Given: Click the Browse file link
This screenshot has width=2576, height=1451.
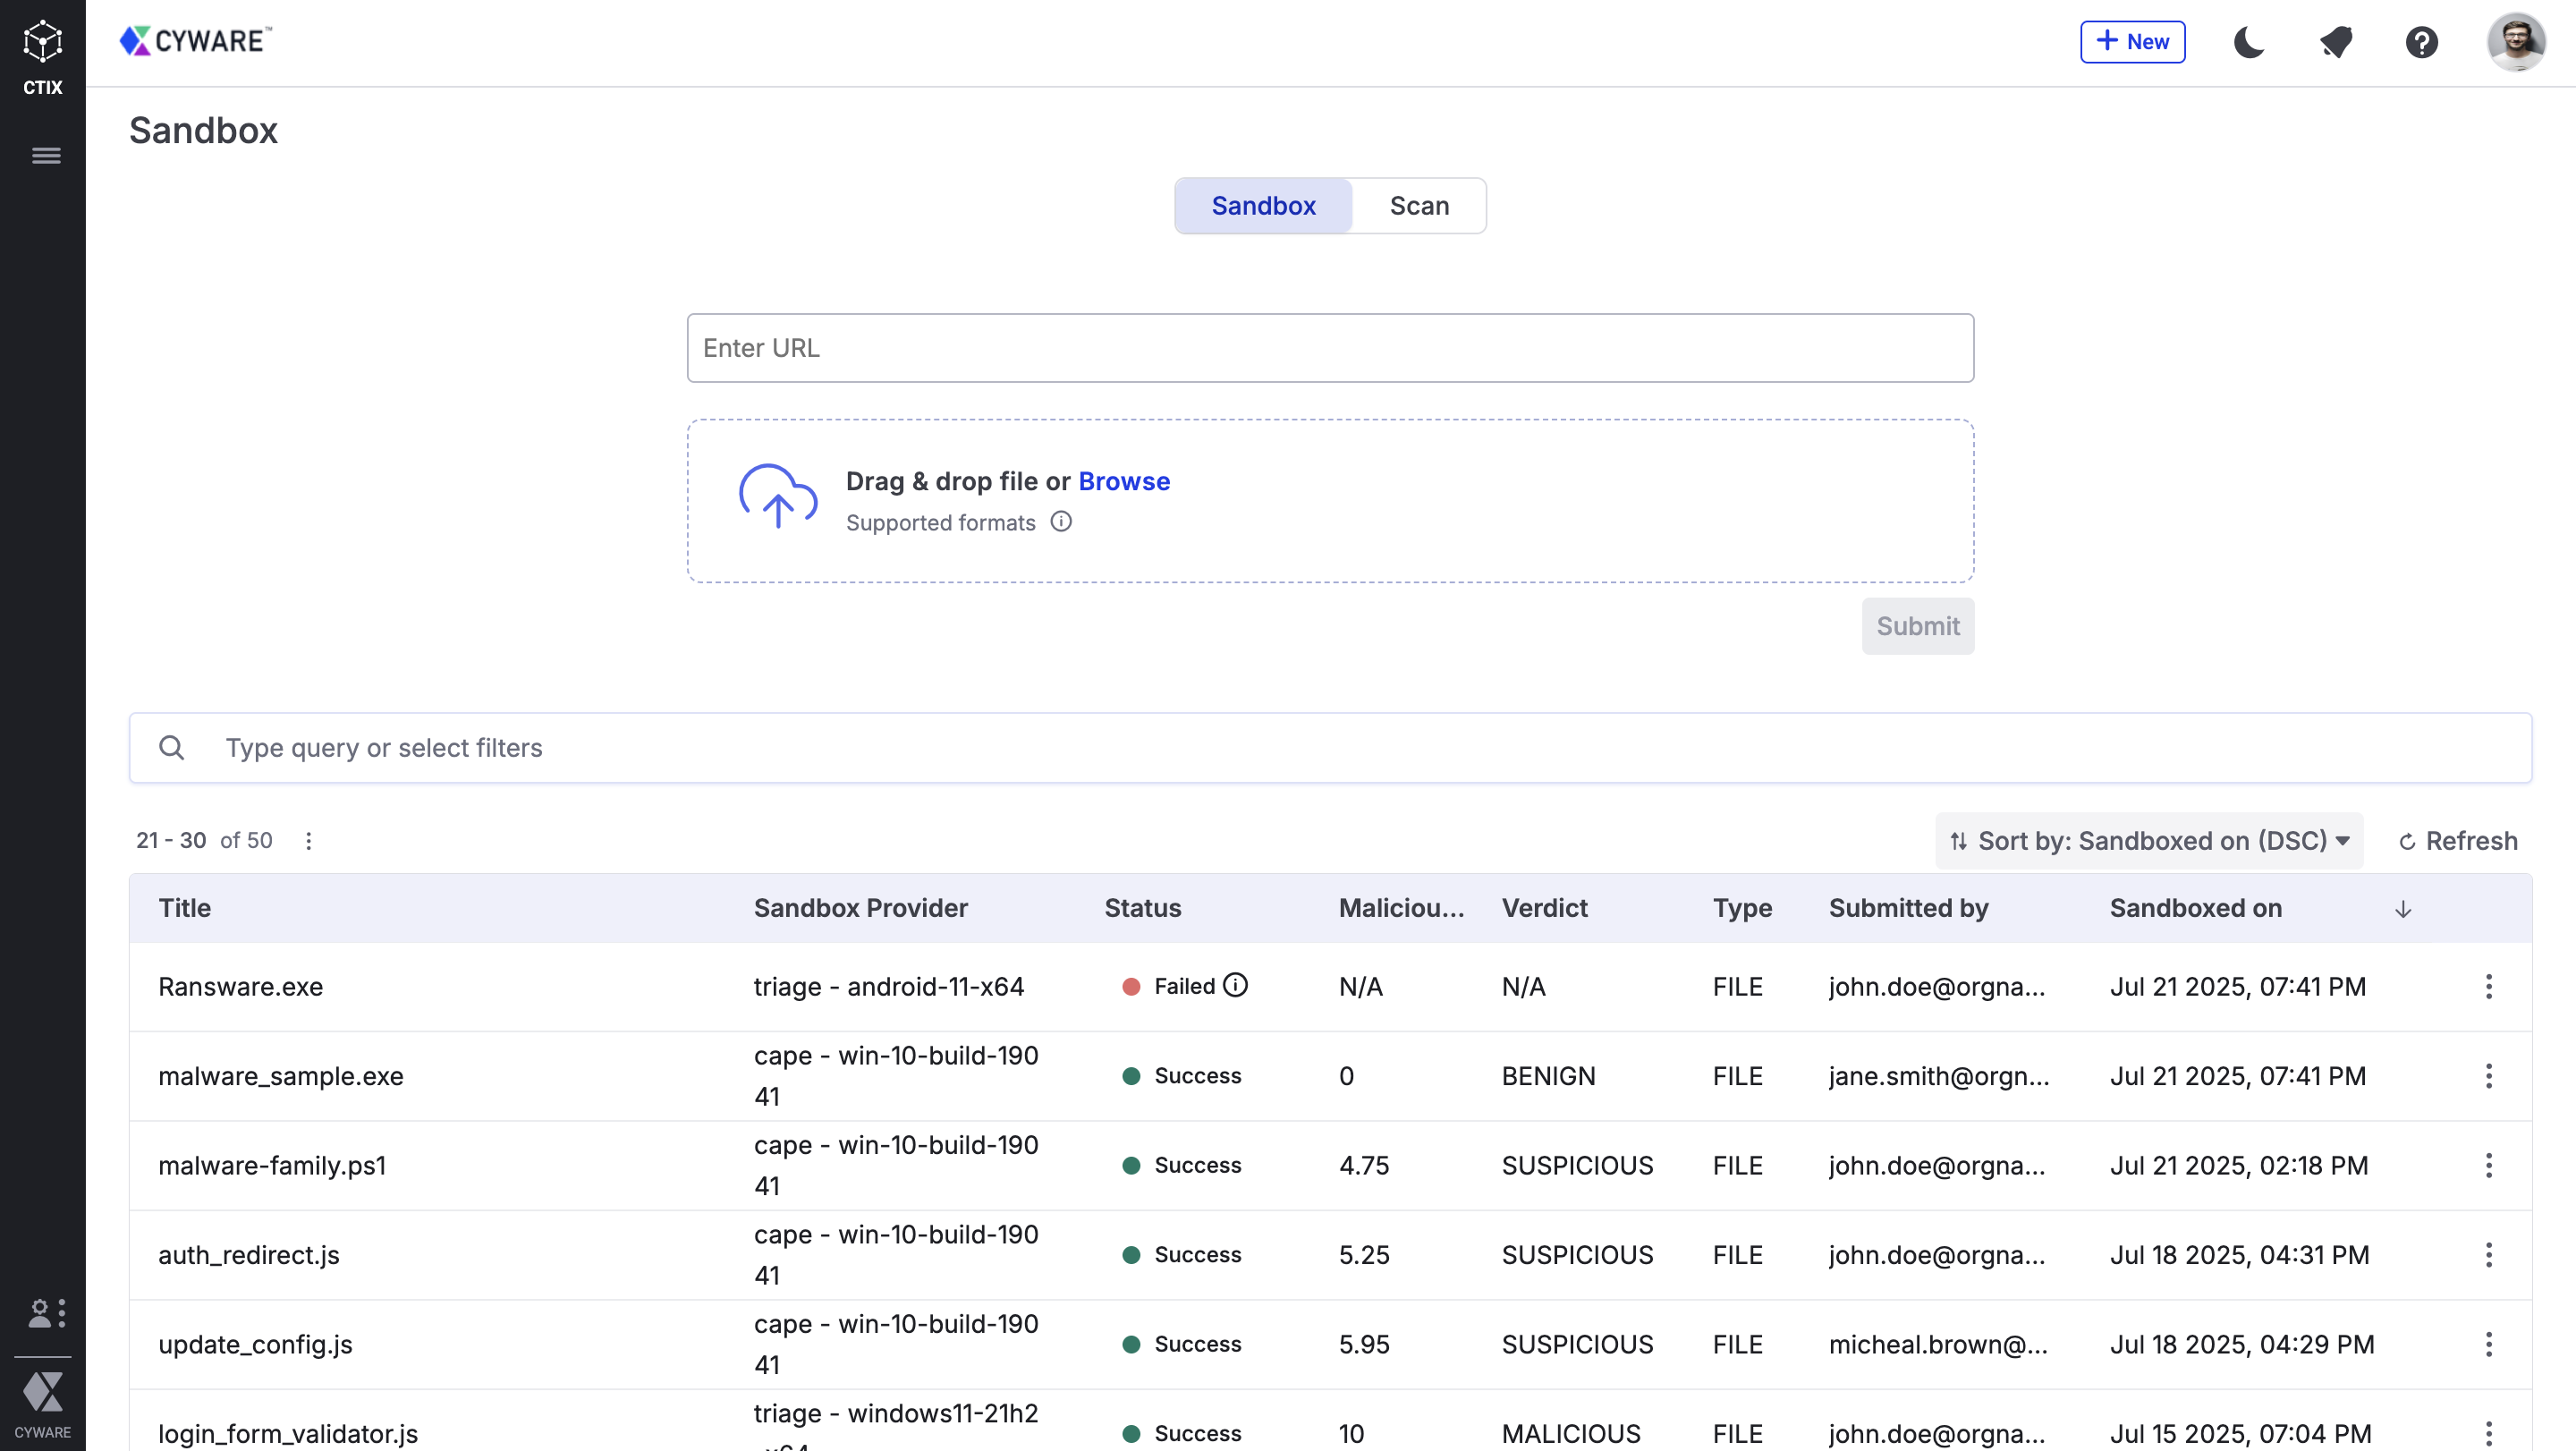Looking at the screenshot, I should click(1123, 481).
